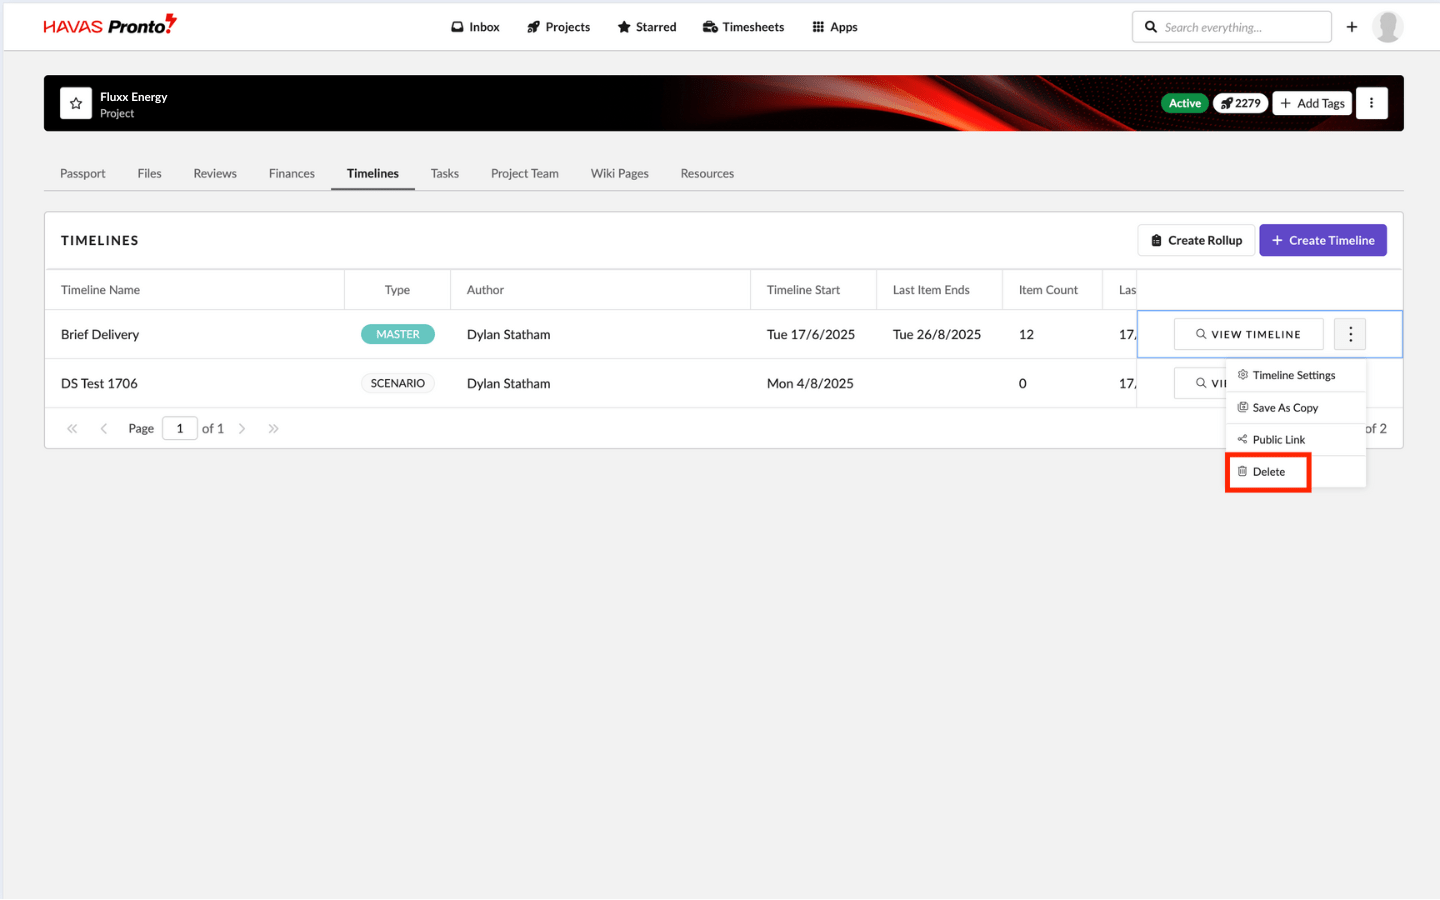Click the Havas Pronto logo
Screen dimensions: 1440x900
point(110,25)
